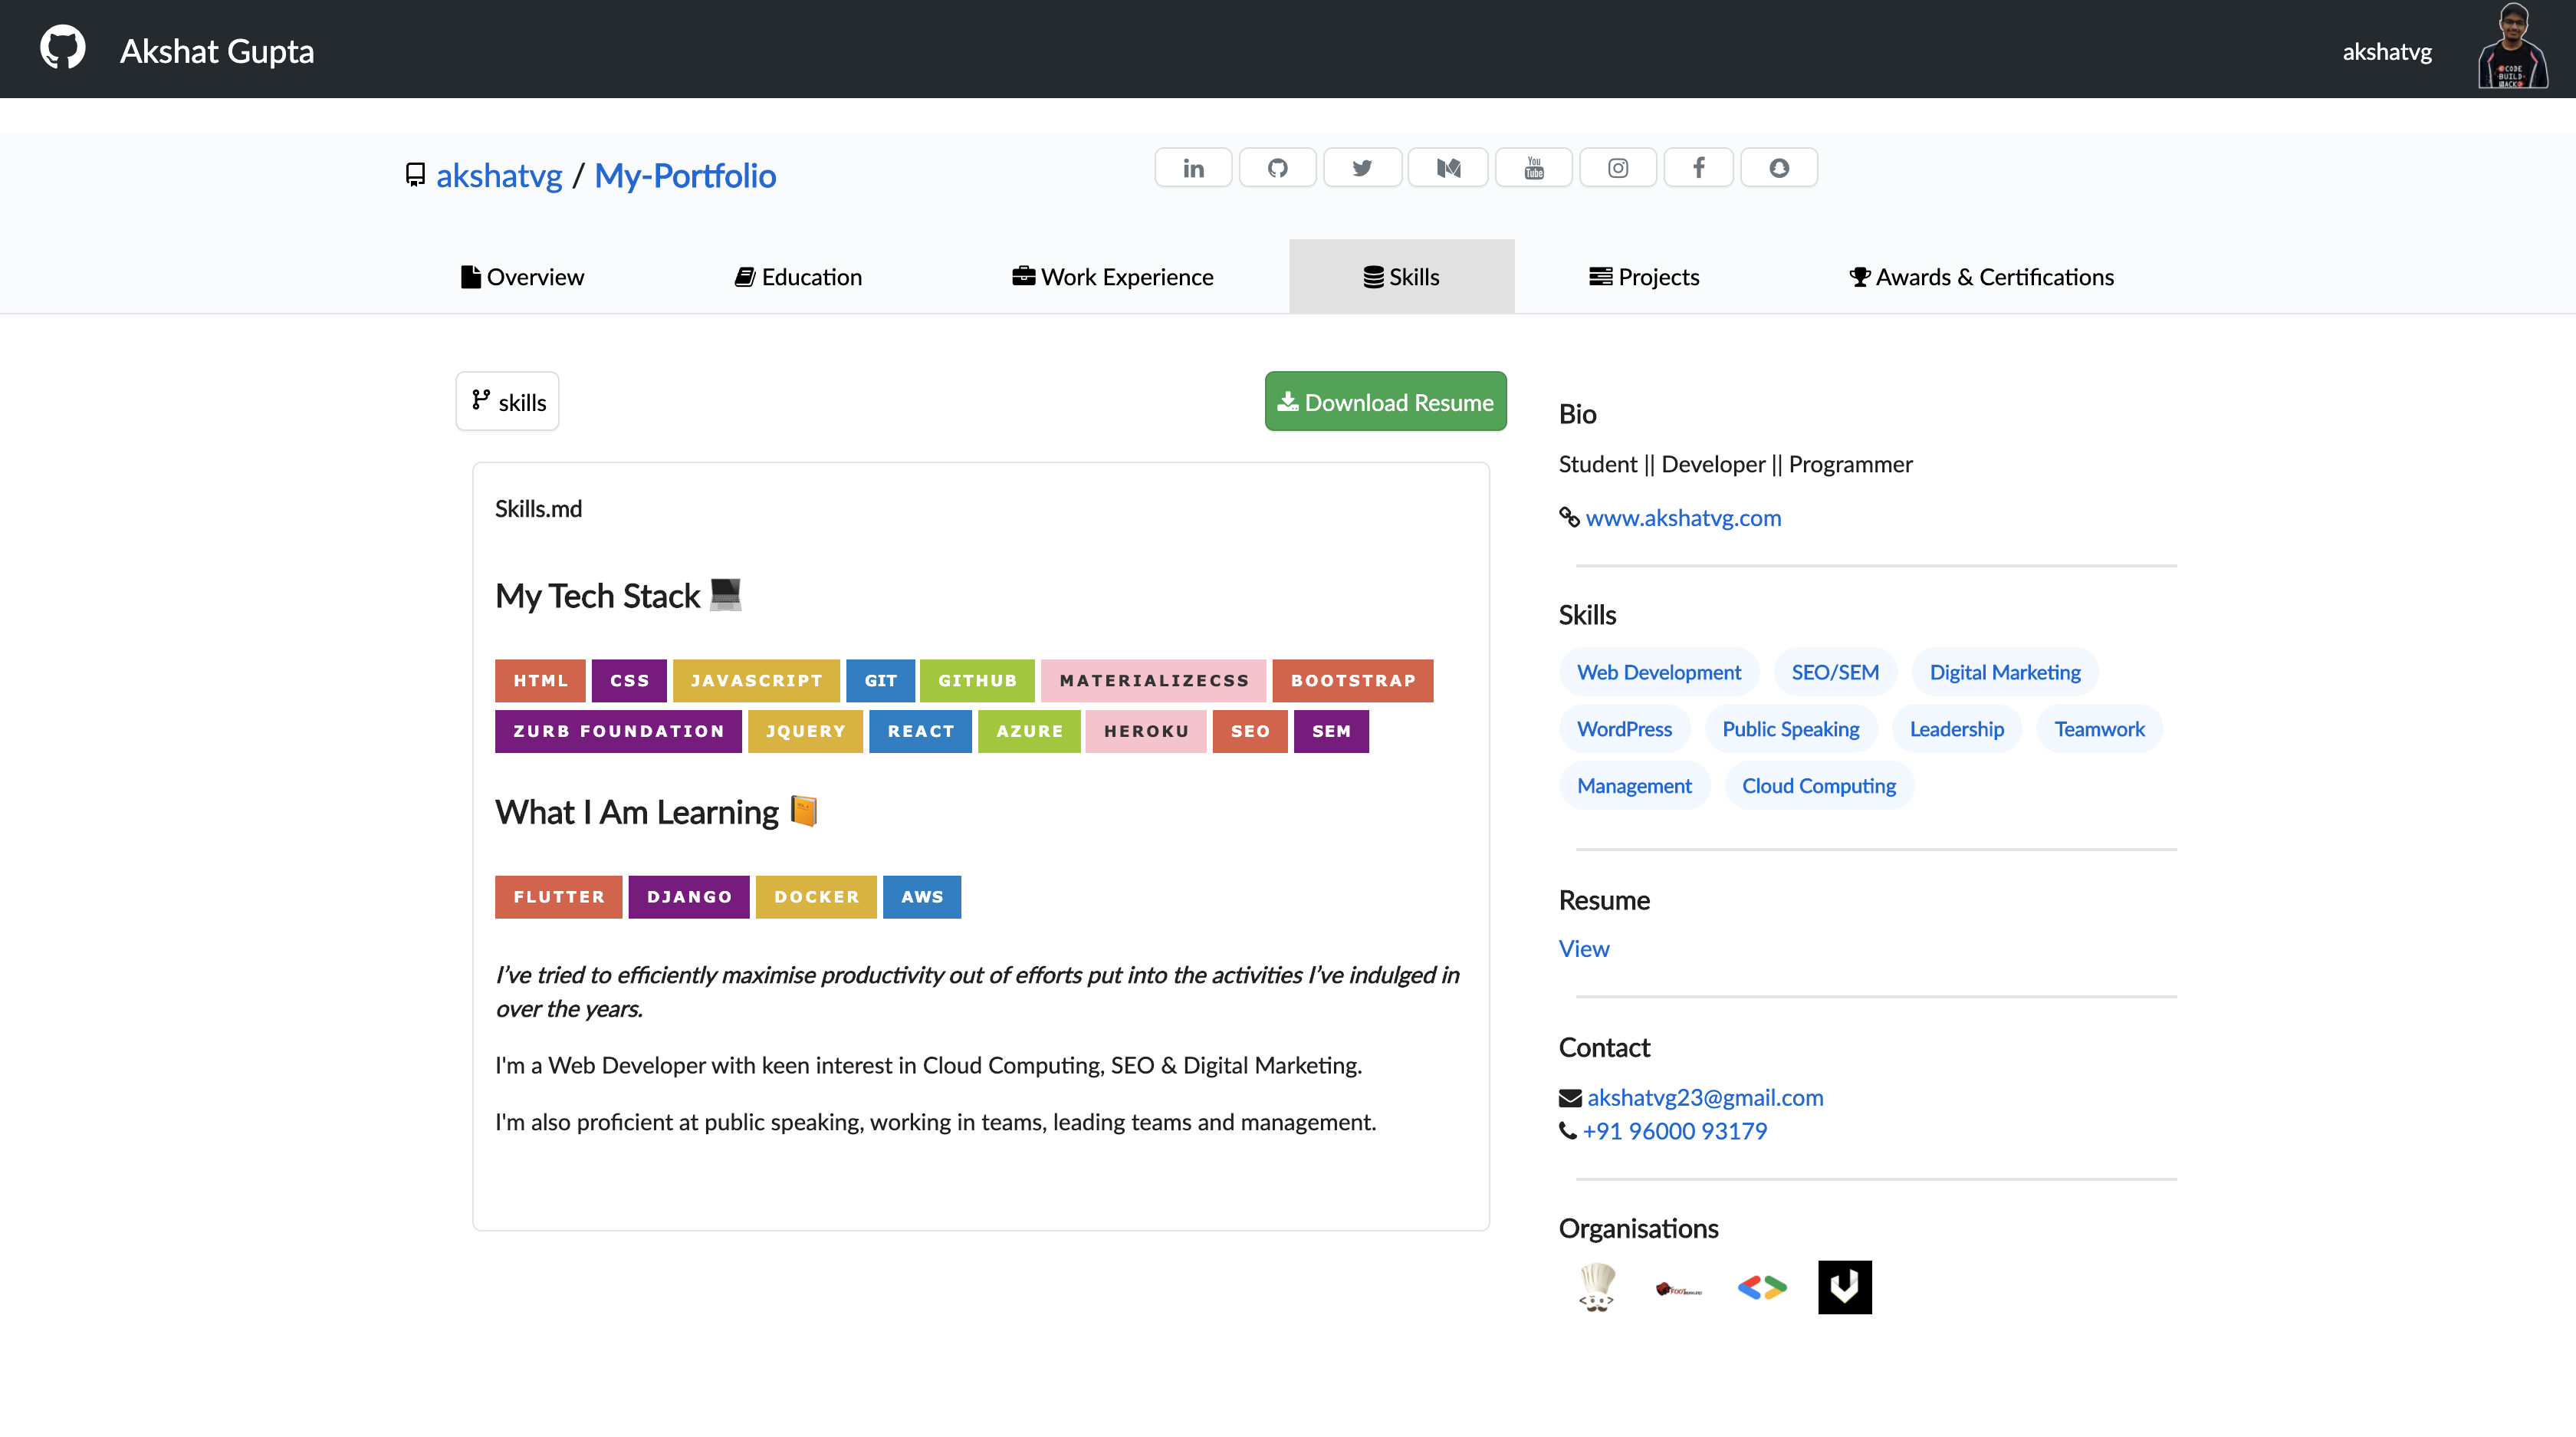2576x1437 pixels.
Task: Open the My-Portfolio repository link
Action: pos(685,176)
